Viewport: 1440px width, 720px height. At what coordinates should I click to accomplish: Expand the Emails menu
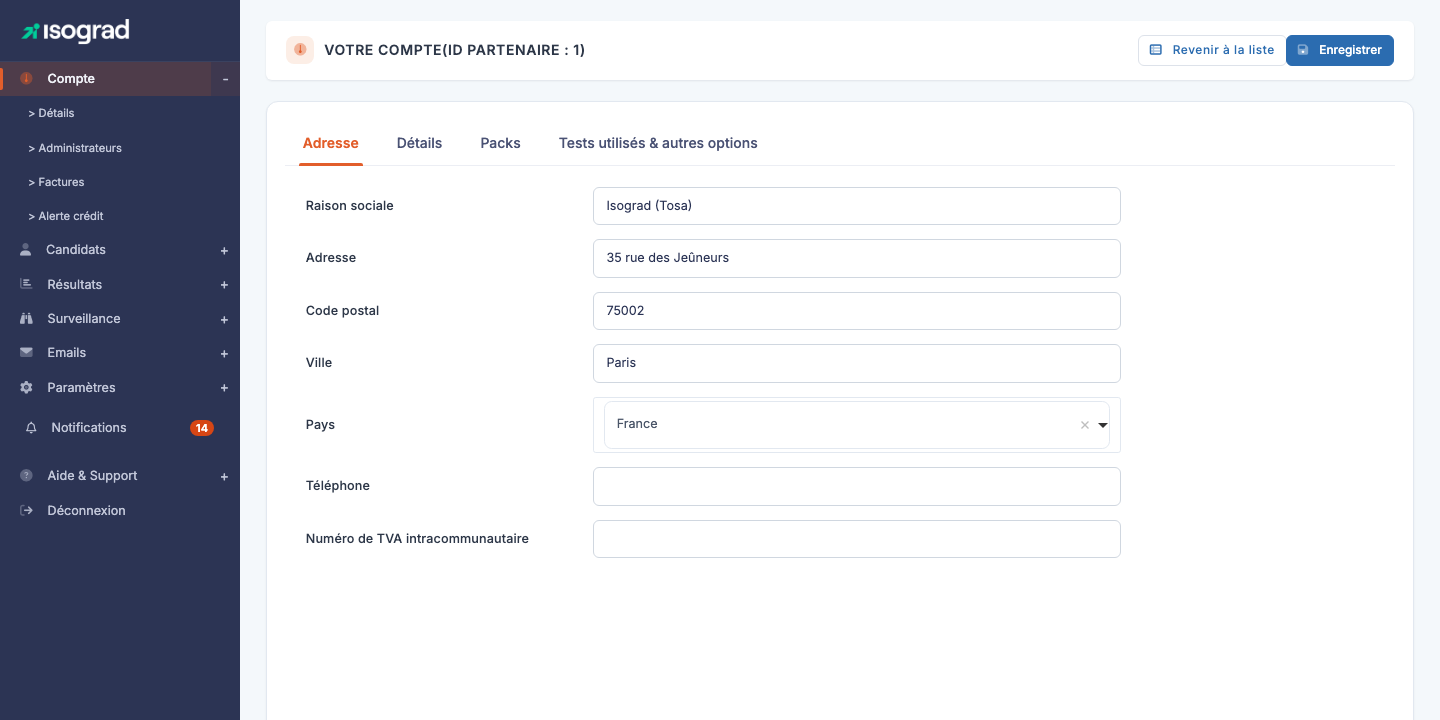click(224, 354)
